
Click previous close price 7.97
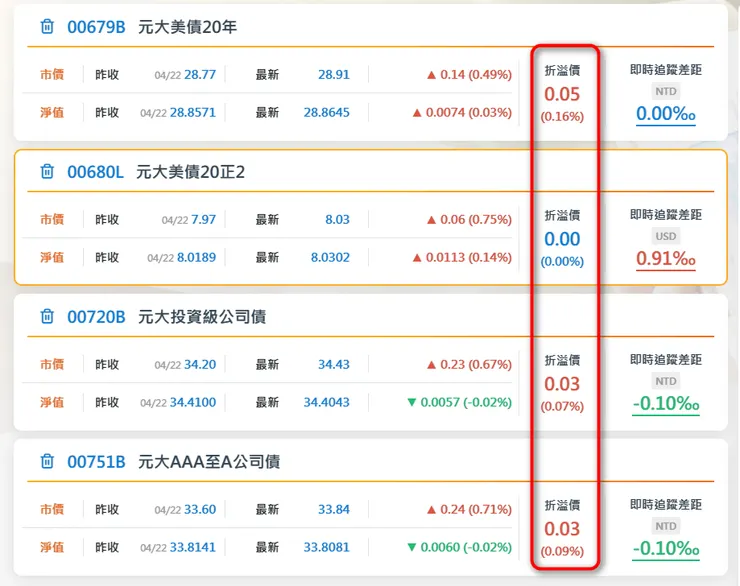(x=203, y=219)
